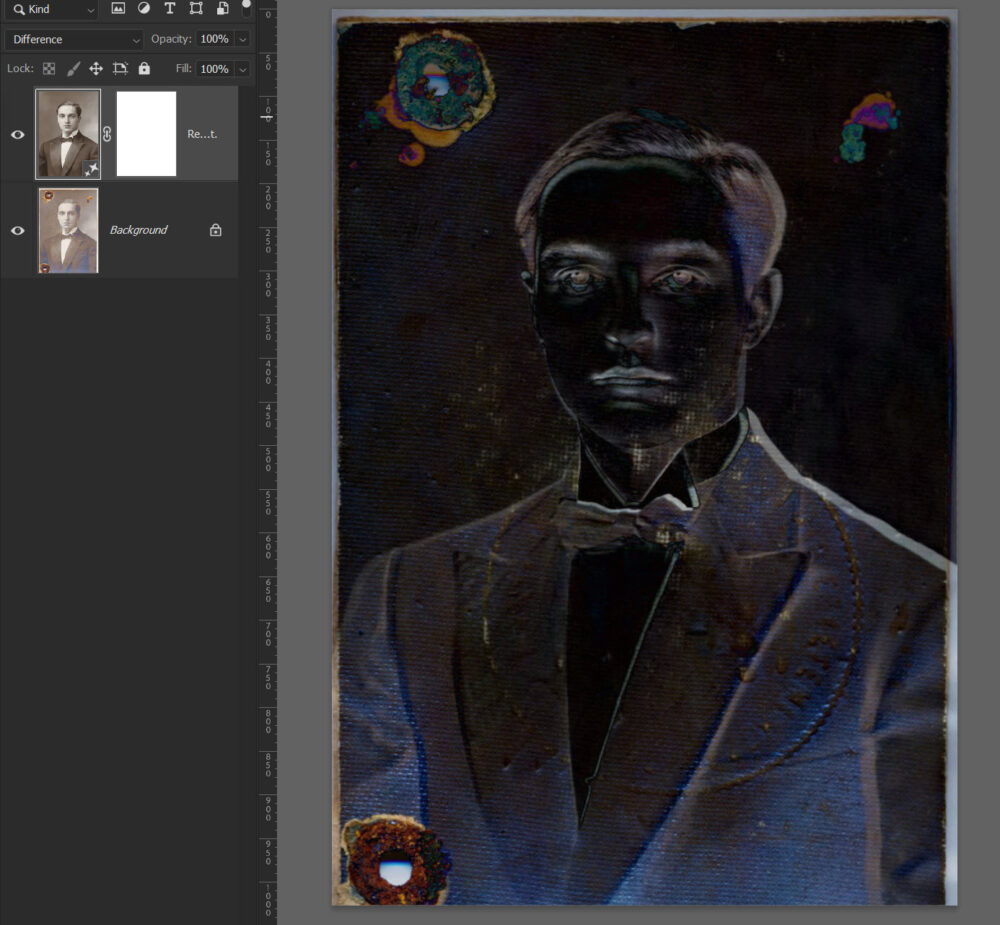Lock transparent pixels checkerboard icon
The image size is (1000, 925).
48,69
